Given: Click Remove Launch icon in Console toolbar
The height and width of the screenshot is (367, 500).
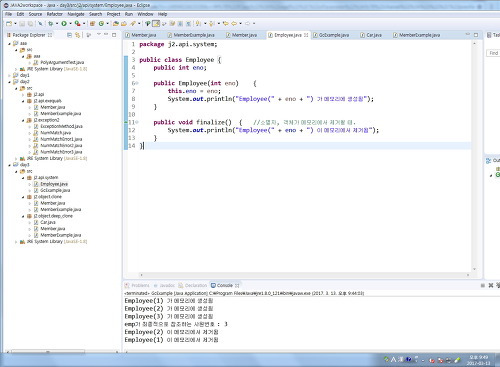Looking at the screenshot, I should [491, 285].
